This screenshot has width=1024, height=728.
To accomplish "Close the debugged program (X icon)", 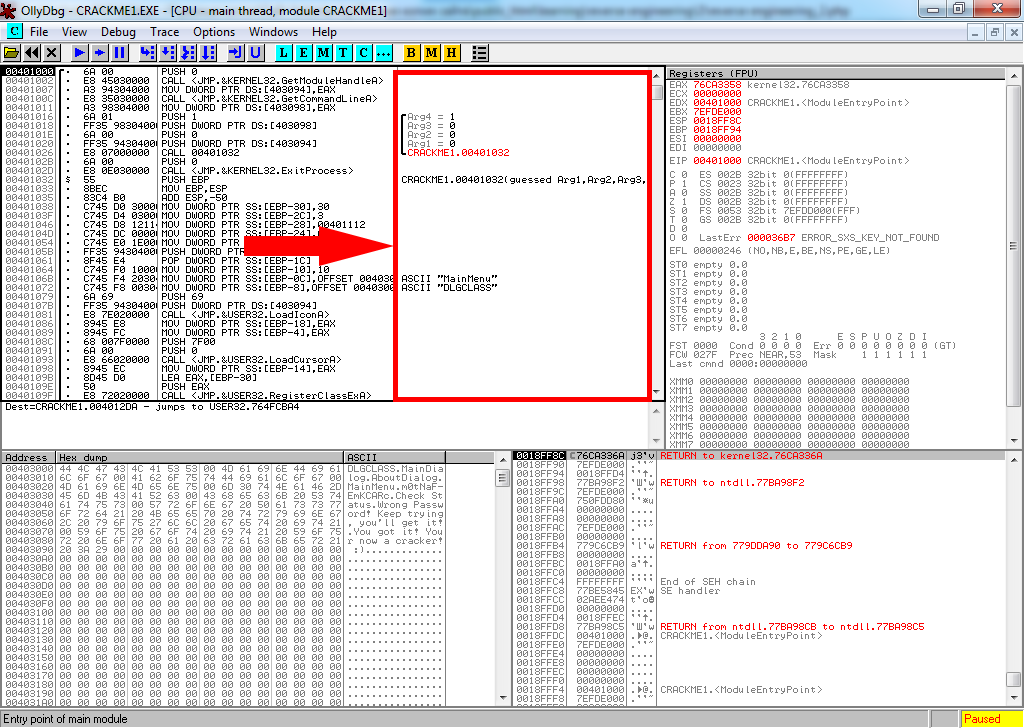I will click(x=52, y=52).
